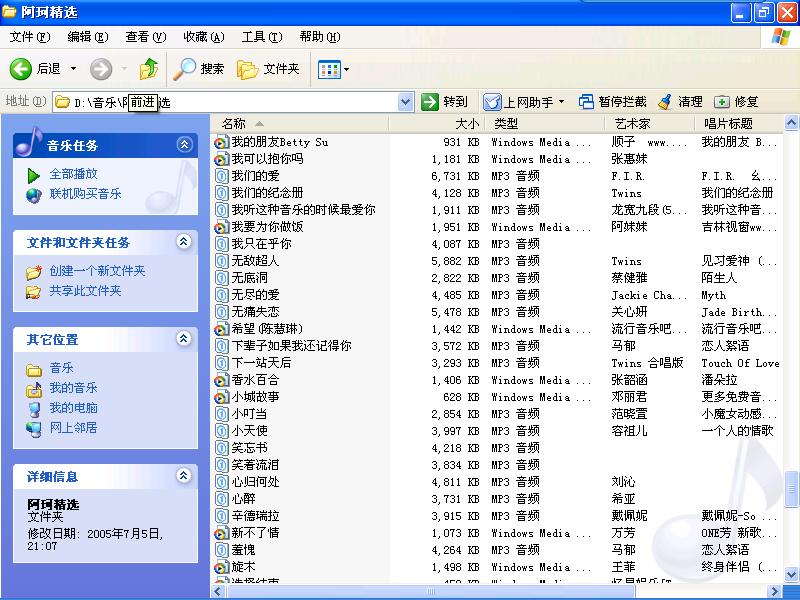Collapse the 音乐任务 panel
This screenshot has width=800, height=600.
click(x=183, y=145)
